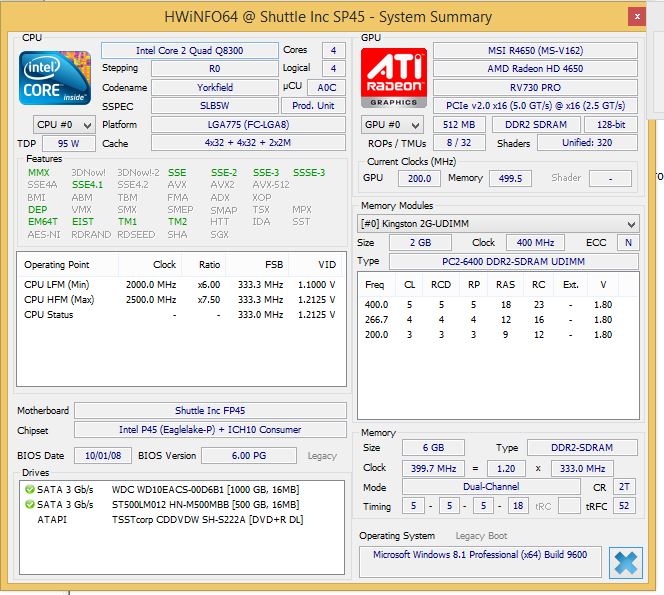Click the LGA775 (FC-LGA8) platform field

pyautogui.click(x=248, y=125)
